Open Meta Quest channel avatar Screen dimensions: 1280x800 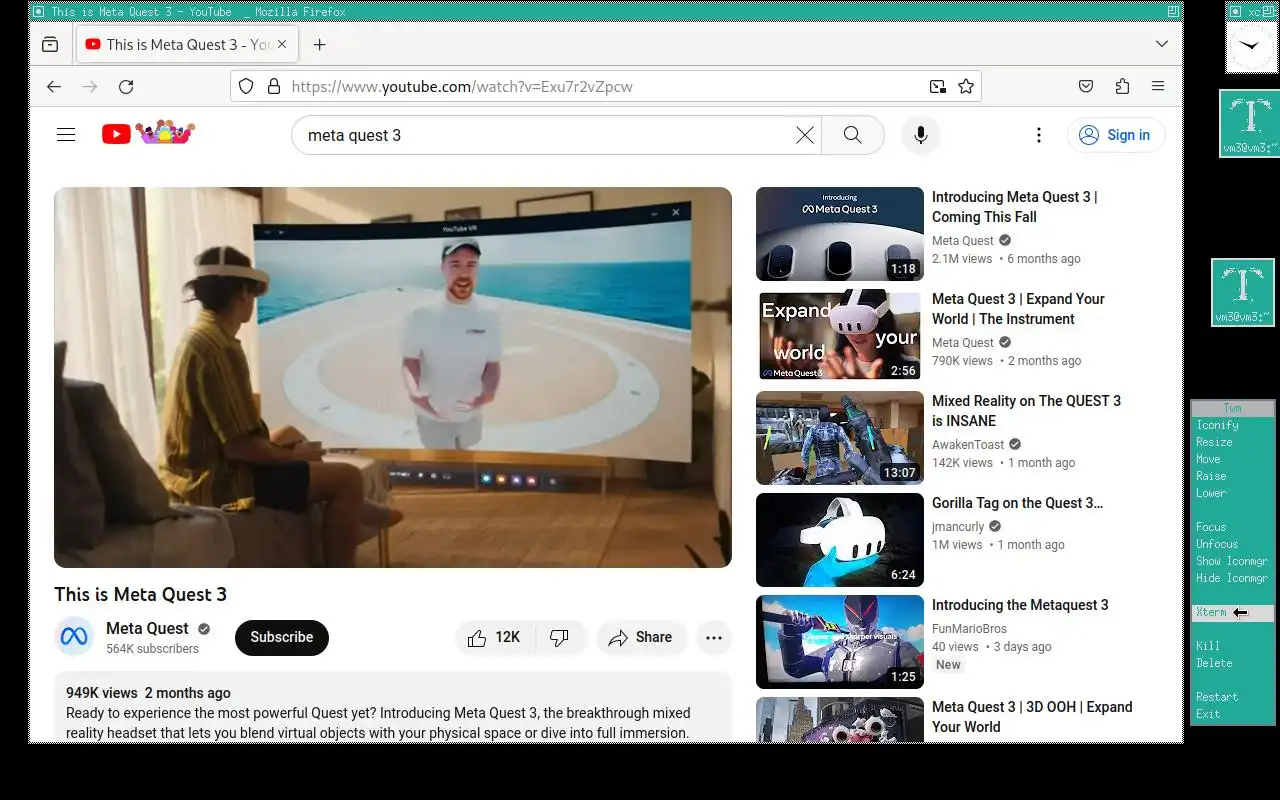coord(74,637)
